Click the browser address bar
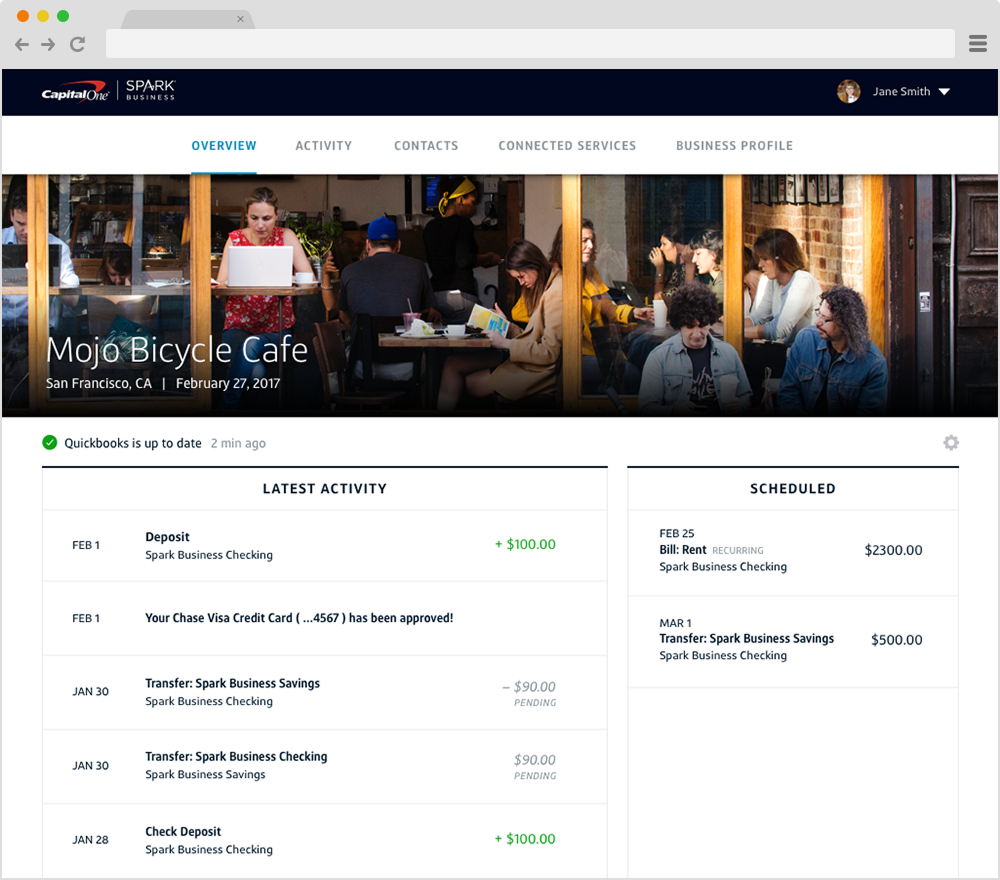 pos(530,44)
